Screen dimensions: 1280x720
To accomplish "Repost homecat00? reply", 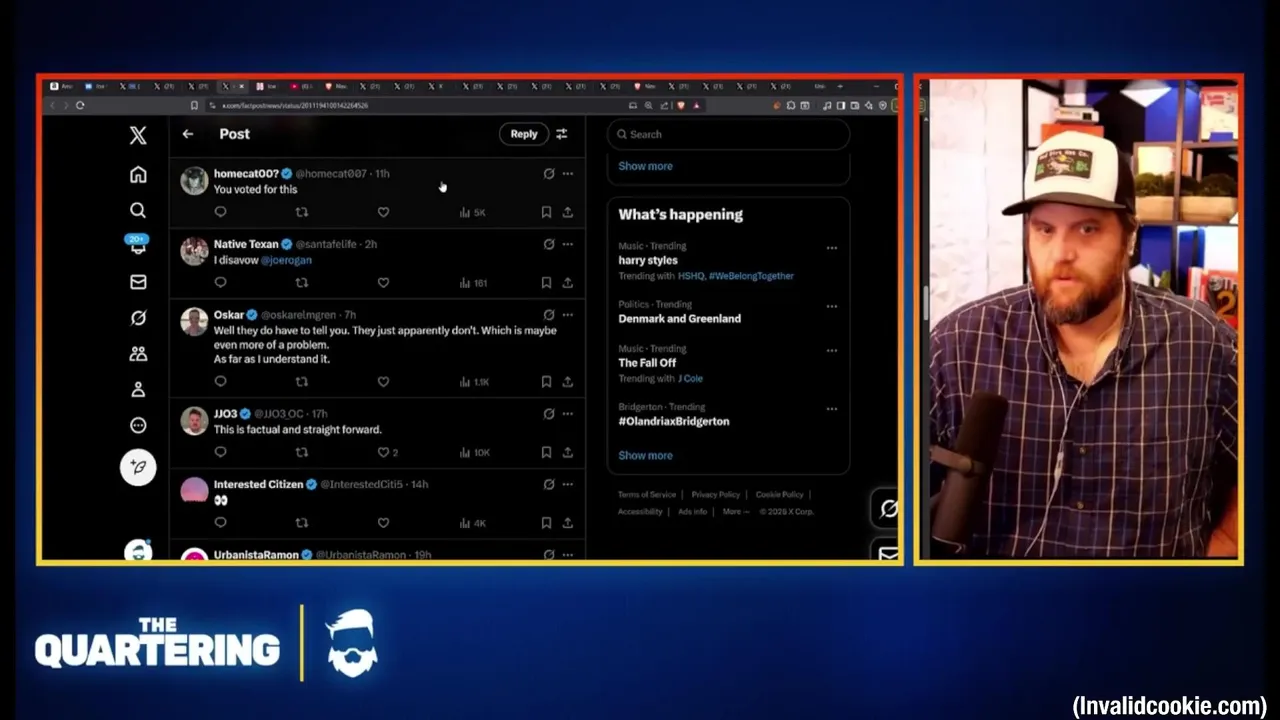I will [302, 212].
